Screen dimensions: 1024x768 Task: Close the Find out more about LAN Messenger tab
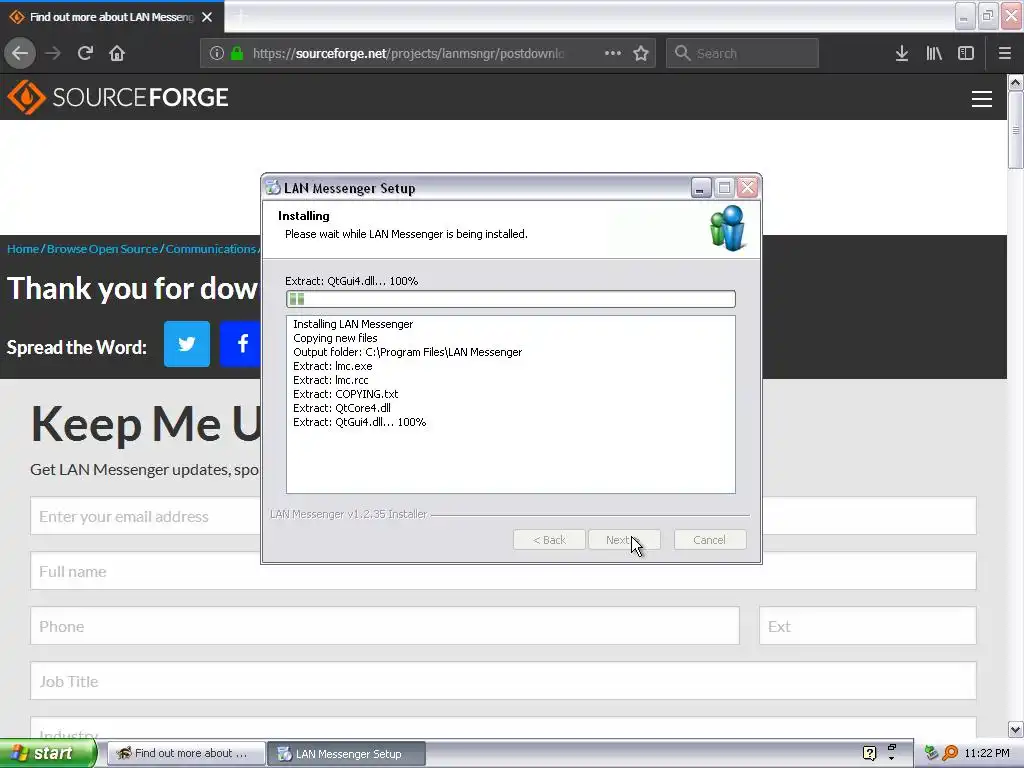(x=207, y=17)
